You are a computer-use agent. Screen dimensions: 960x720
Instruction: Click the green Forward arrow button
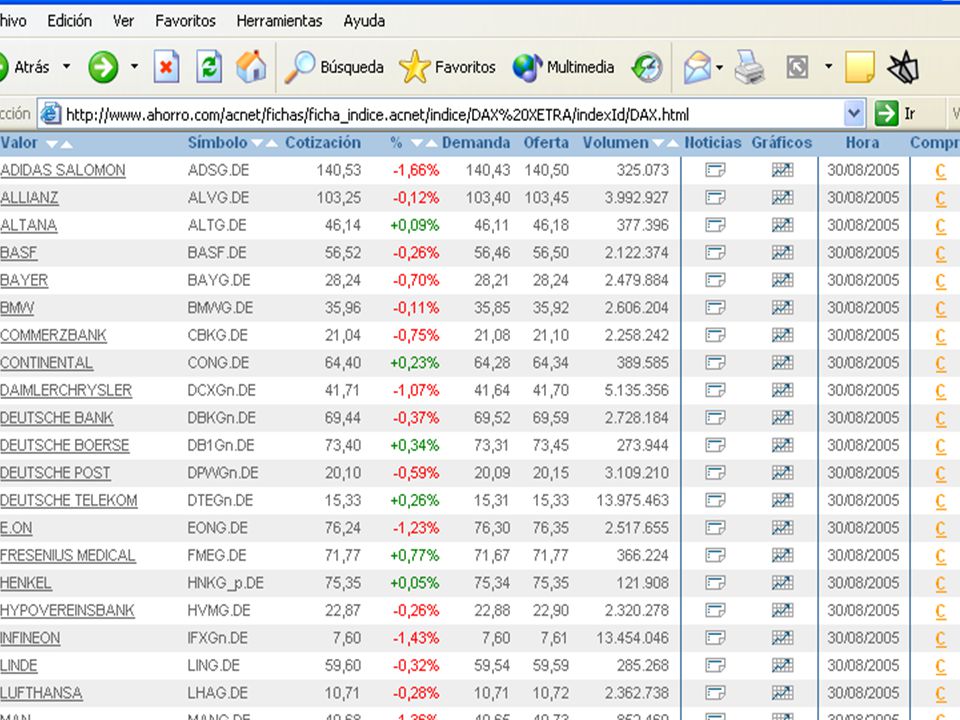point(103,67)
